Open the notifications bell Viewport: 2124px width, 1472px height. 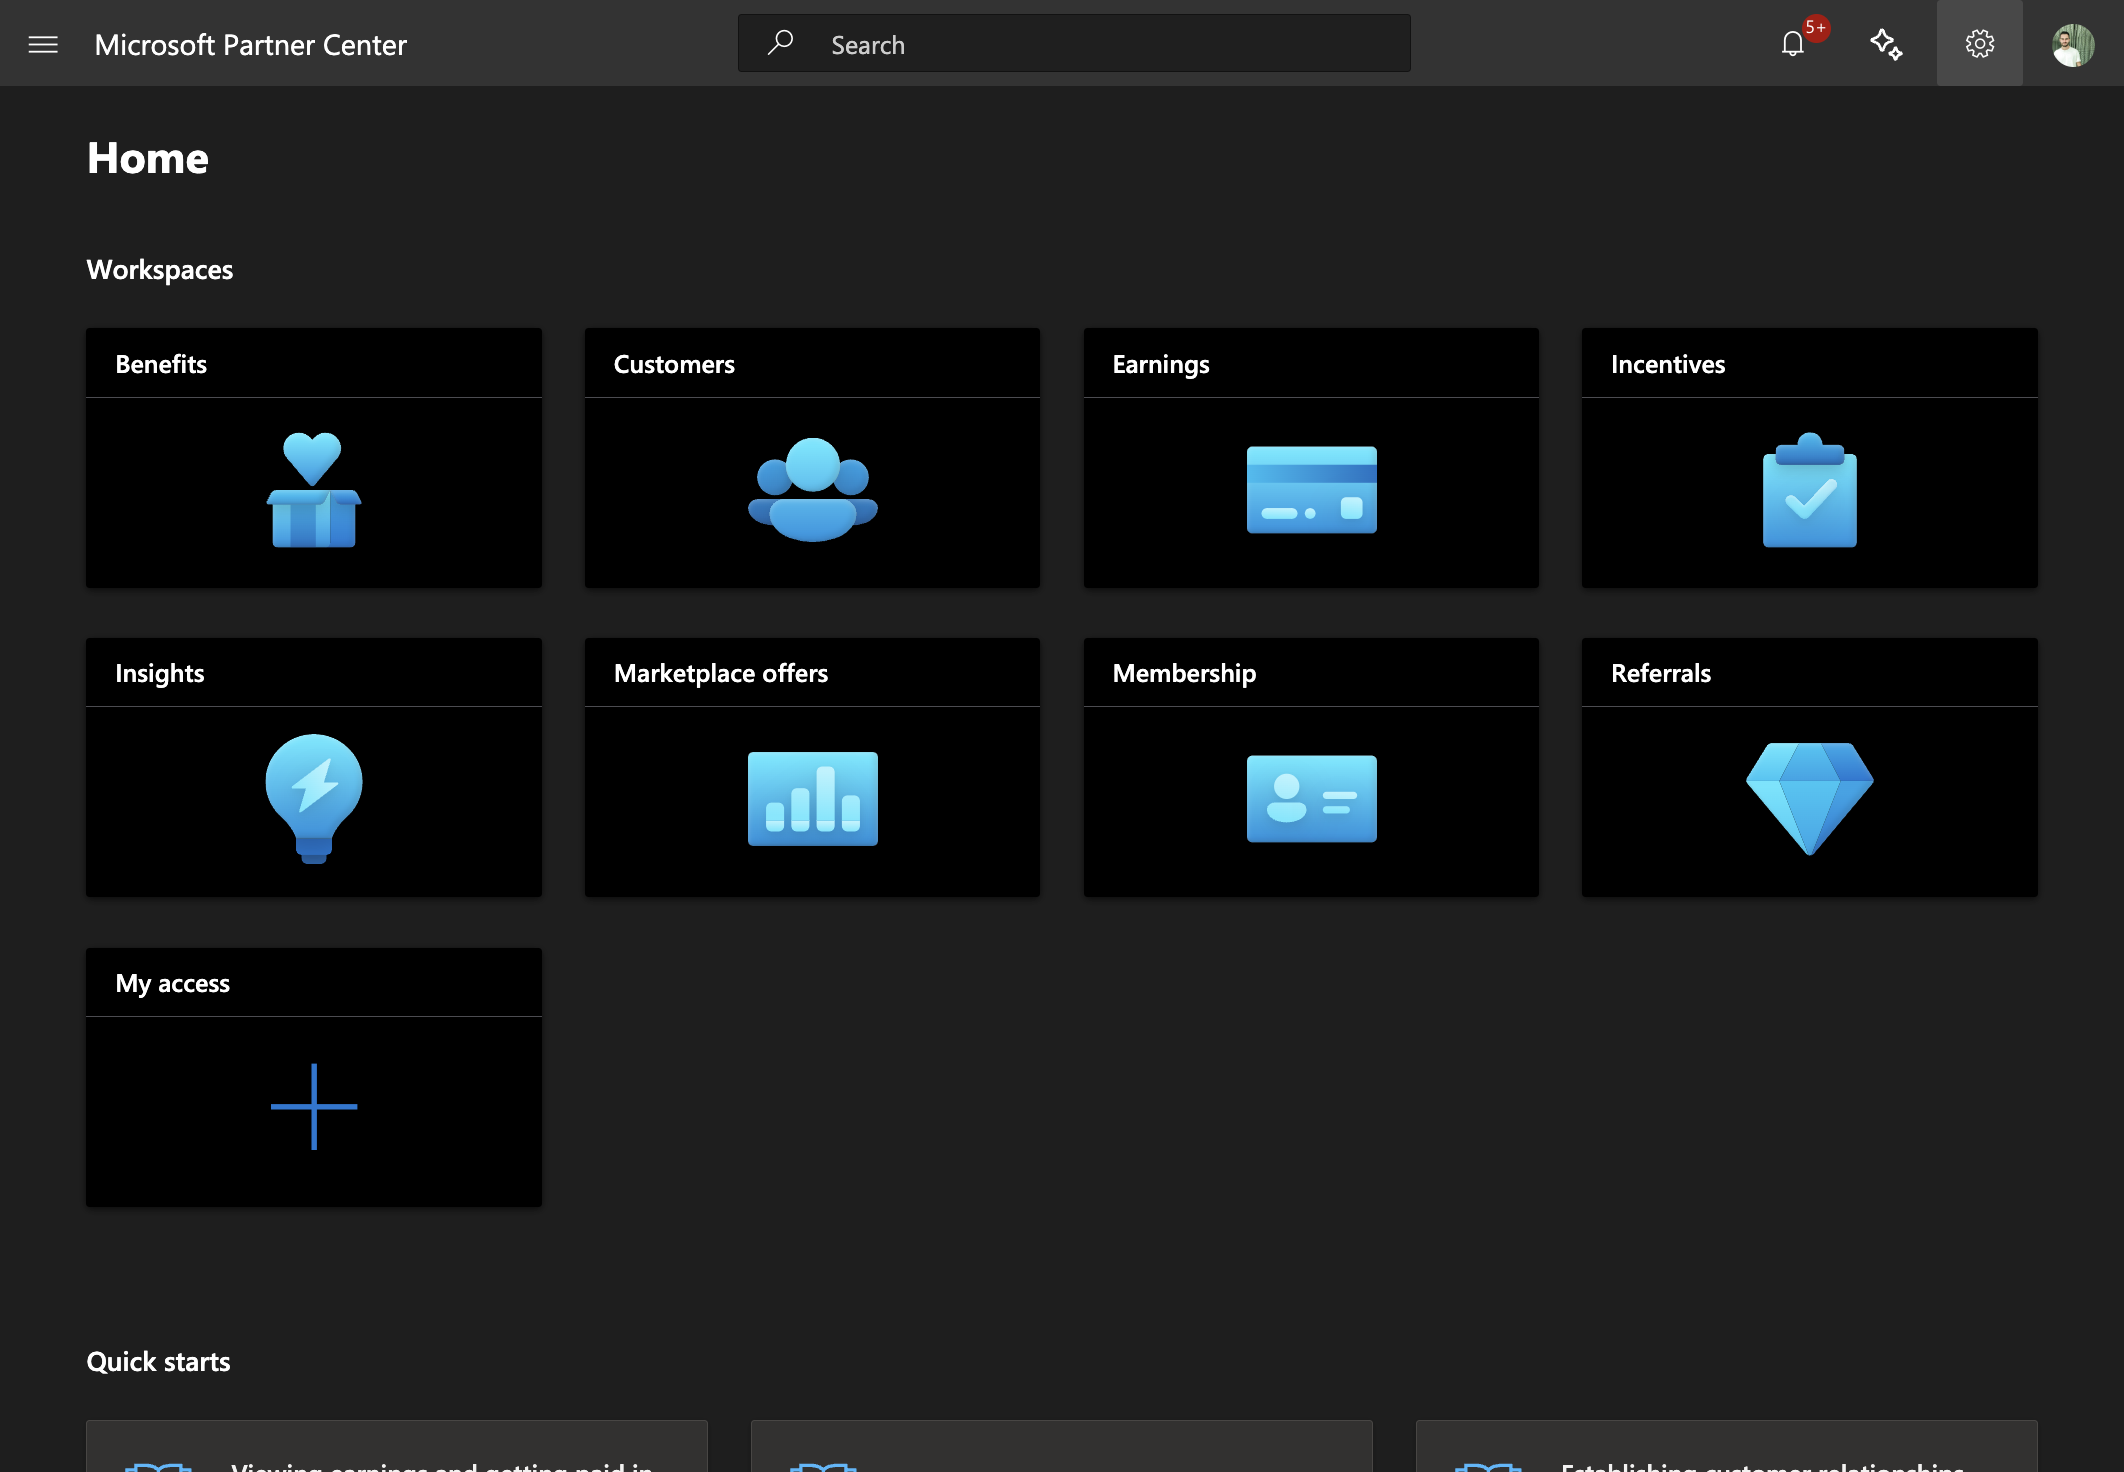[x=1793, y=44]
